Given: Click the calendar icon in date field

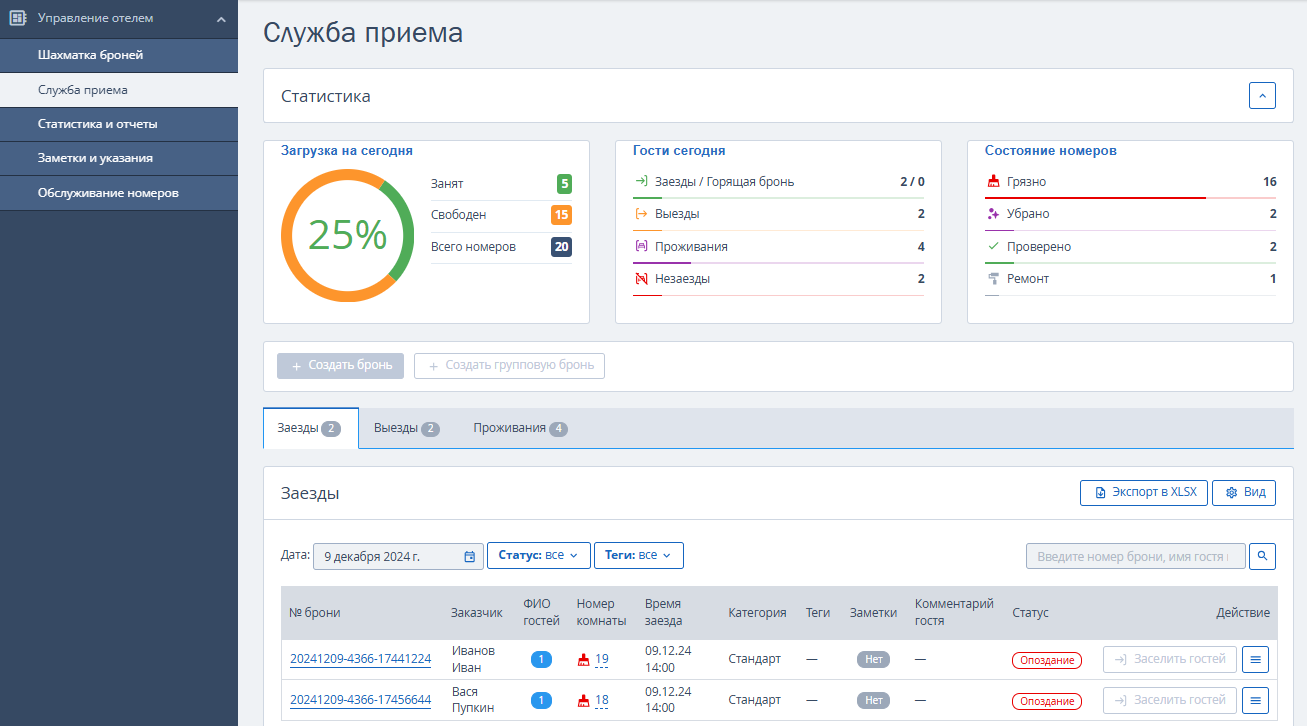Looking at the screenshot, I should pyautogui.click(x=470, y=556).
